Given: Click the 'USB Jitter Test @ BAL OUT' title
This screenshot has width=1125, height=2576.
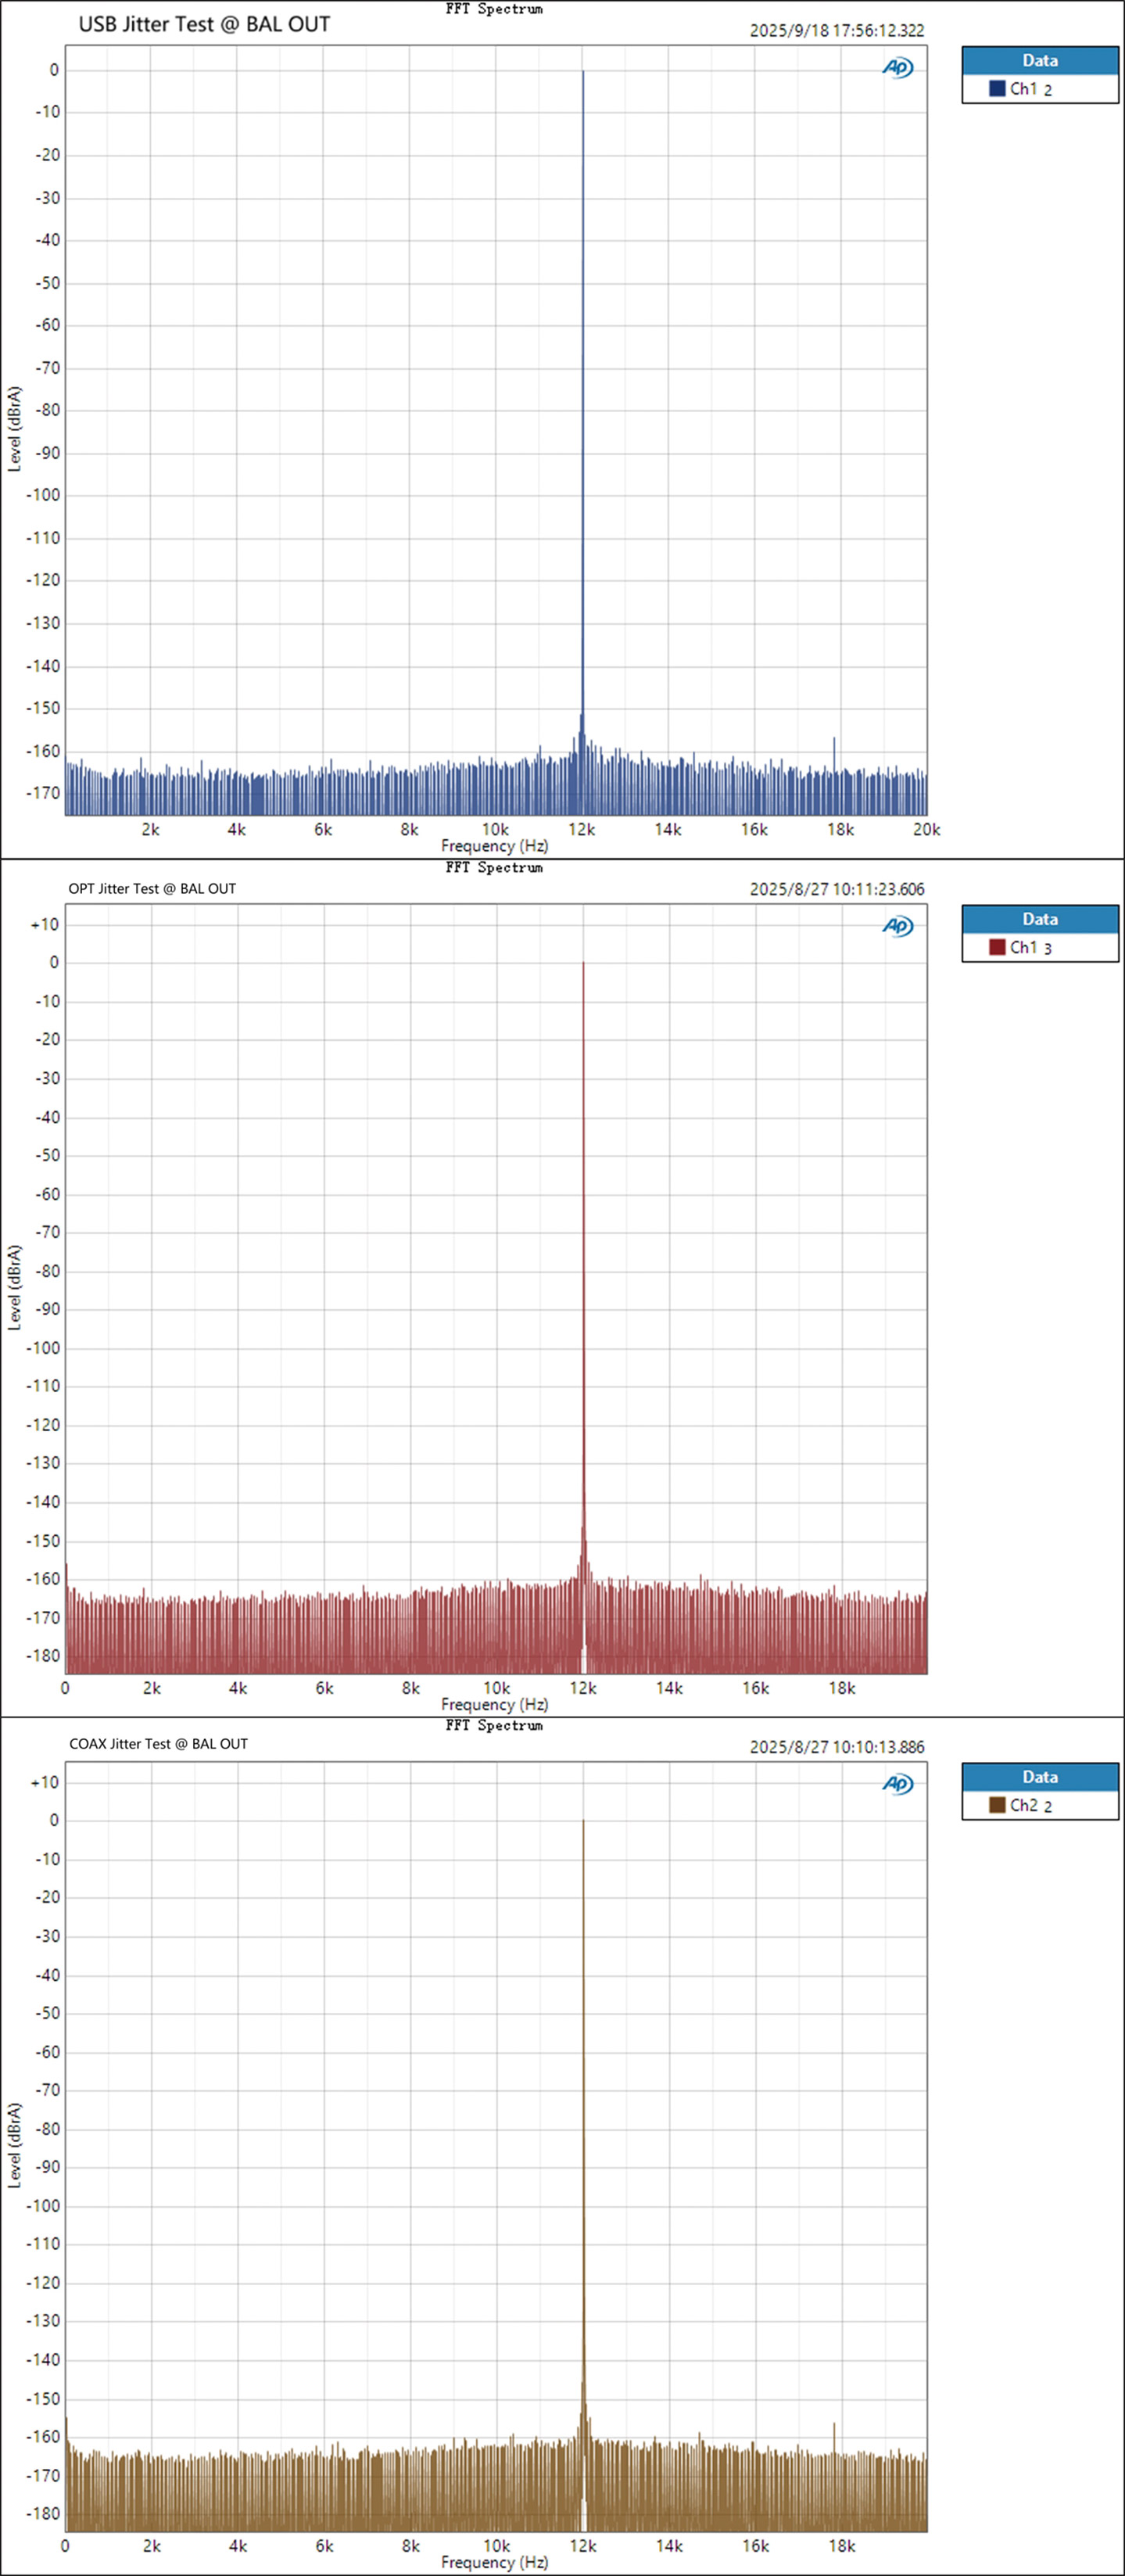Looking at the screenshot, I should (204, 25).
